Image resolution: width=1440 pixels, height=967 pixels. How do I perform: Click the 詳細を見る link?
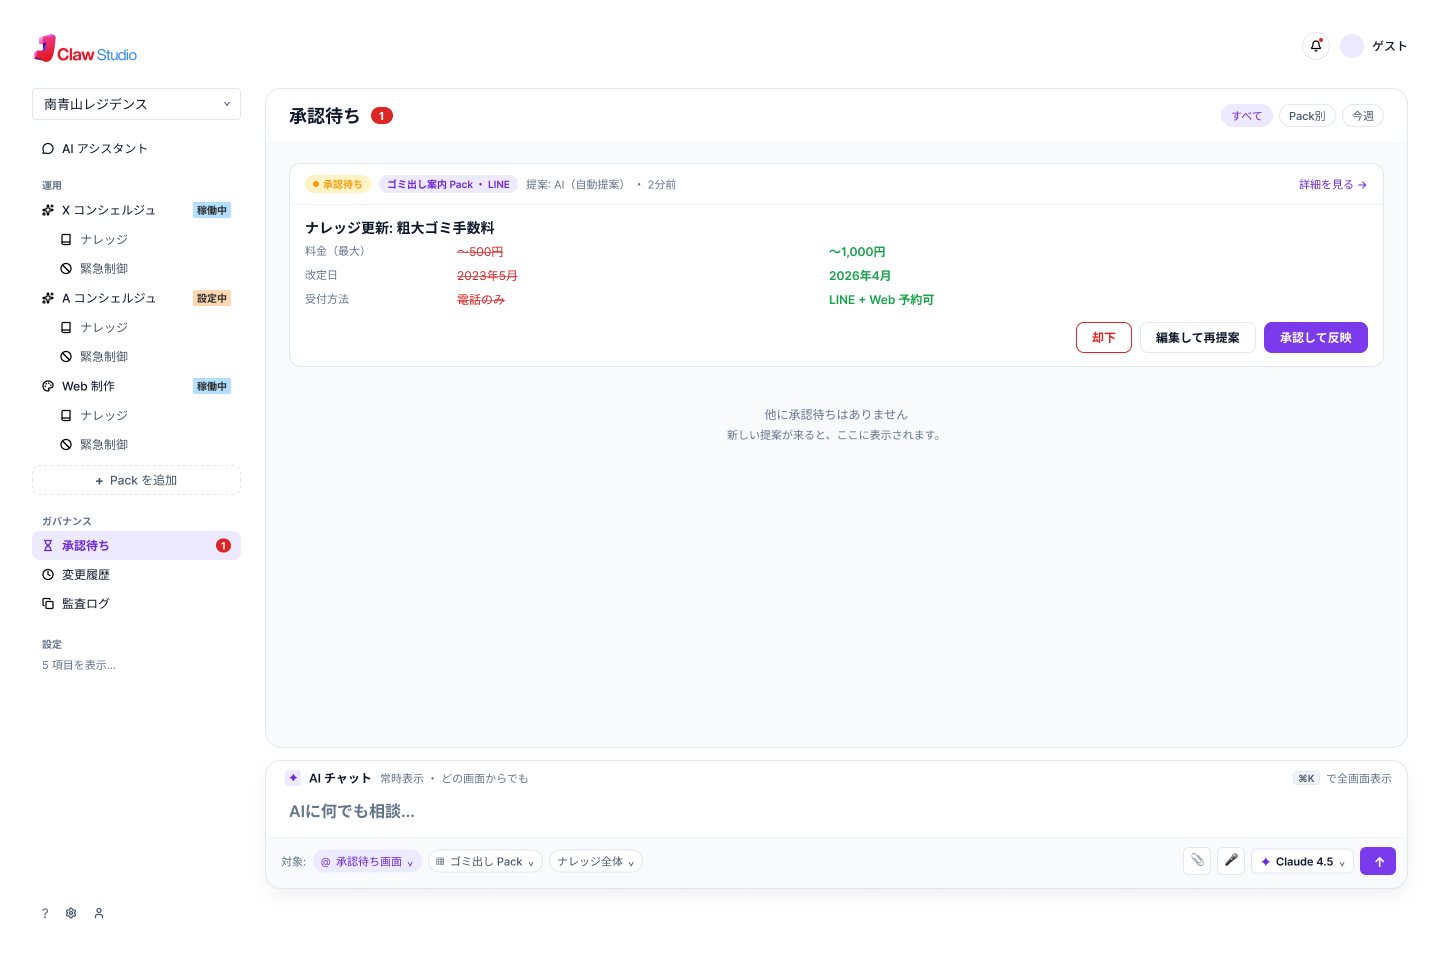pos(1333,185)
